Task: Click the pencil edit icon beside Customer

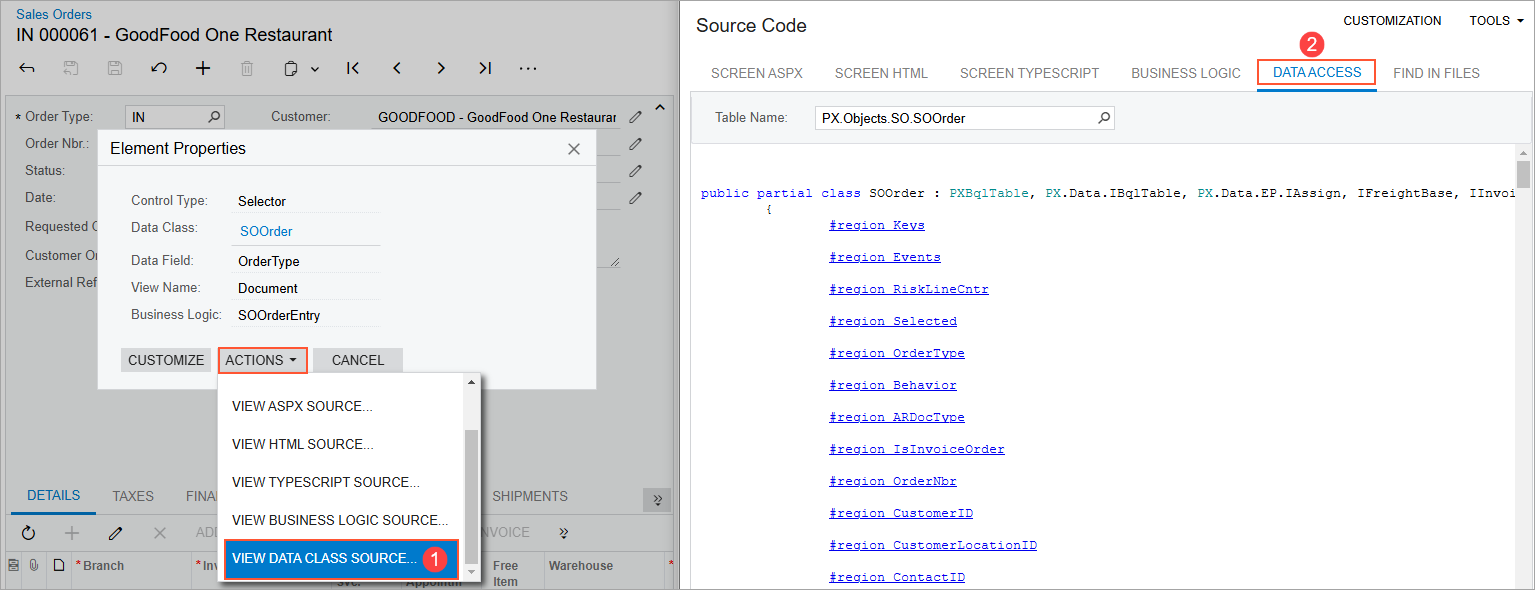Action: point(635,117)
